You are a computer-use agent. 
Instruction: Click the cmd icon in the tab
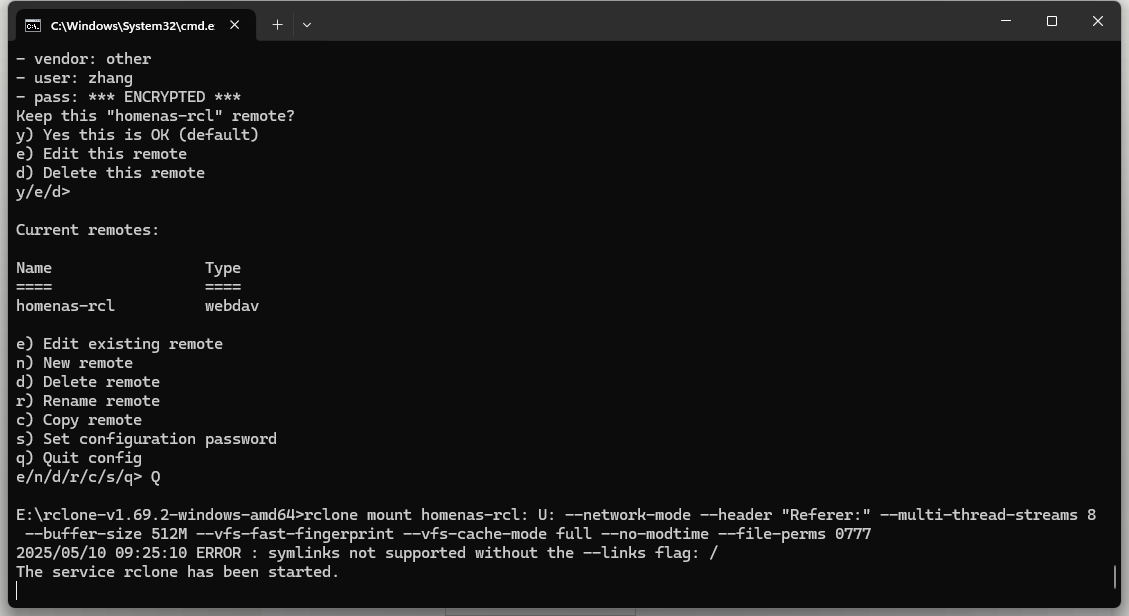point(33,26)
